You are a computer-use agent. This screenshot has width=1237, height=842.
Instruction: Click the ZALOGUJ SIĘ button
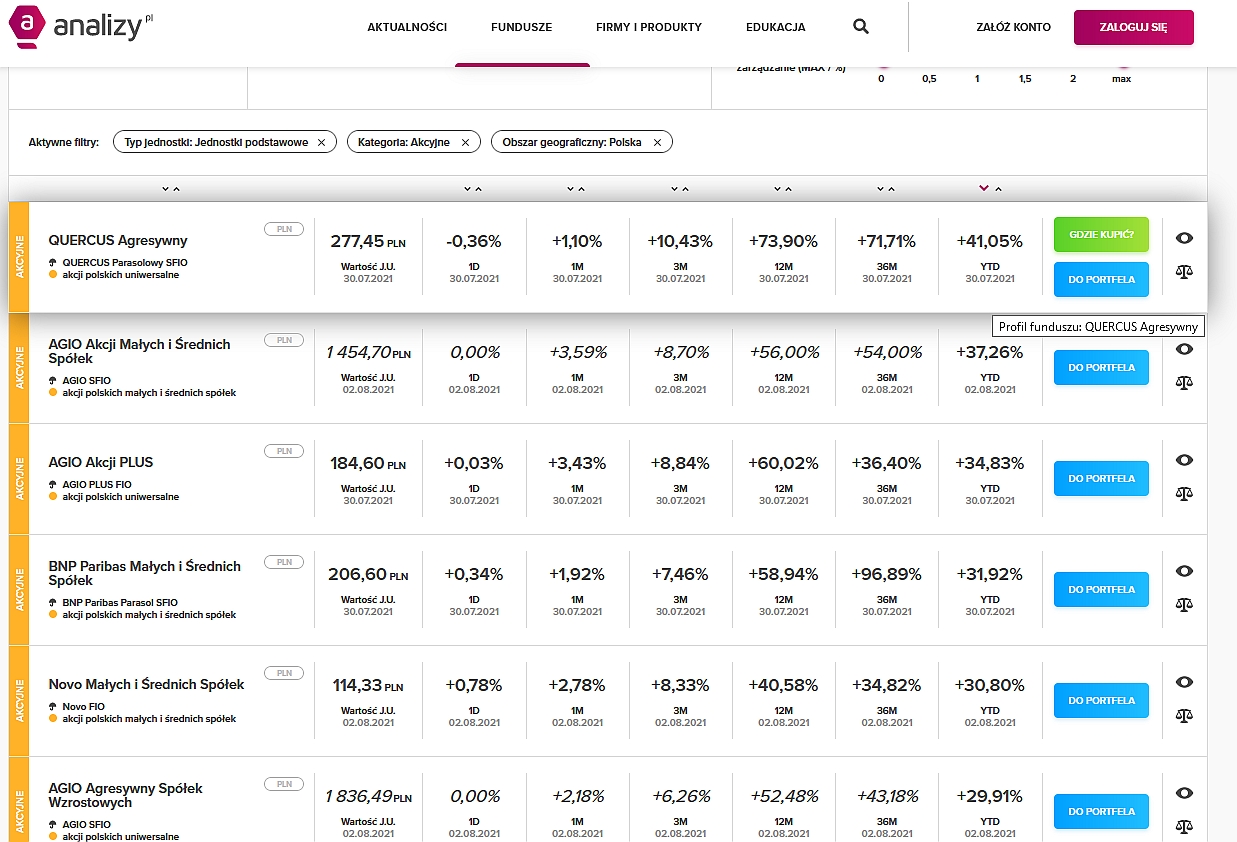1134,27
